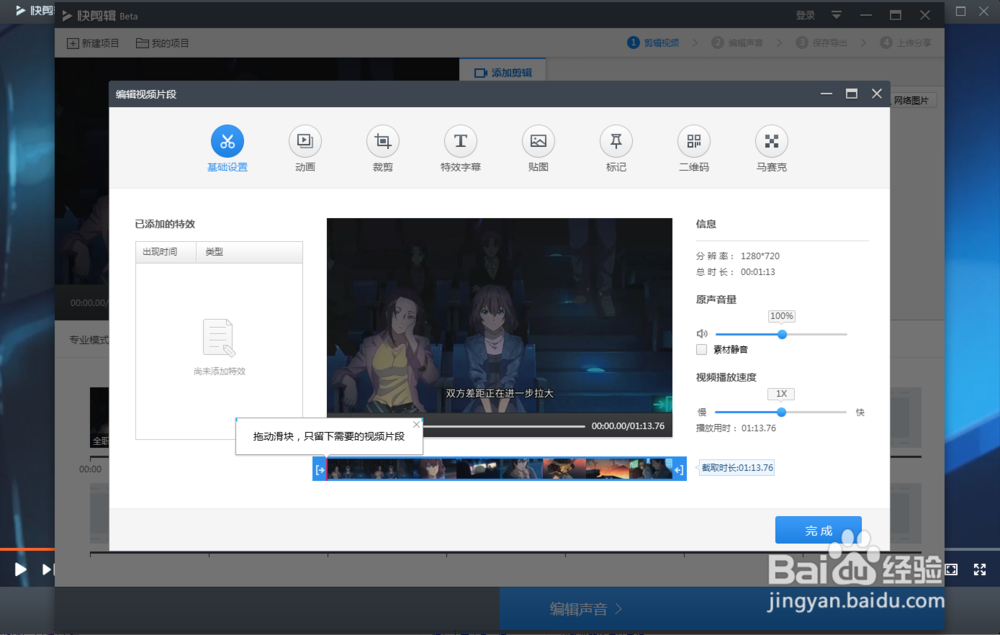Click the right trim handle on filmstrip
This screenshot has width=1000, height=635.
[679, 469]
